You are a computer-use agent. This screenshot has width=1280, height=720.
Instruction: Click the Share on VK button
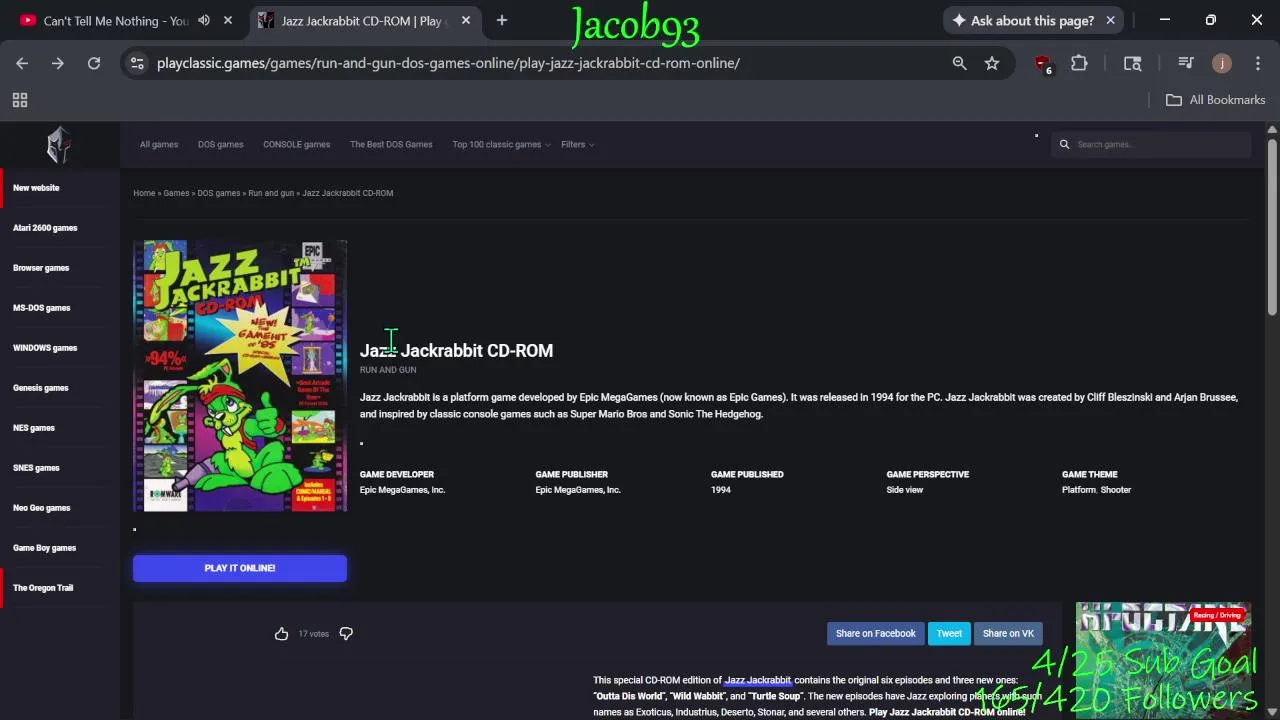(1008, 633)
